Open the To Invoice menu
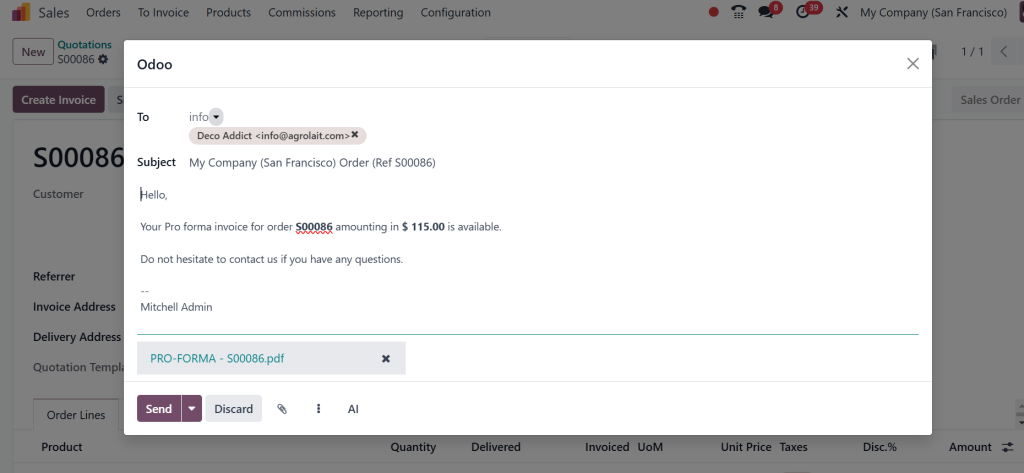This screenshot has height=473, width=1024. pyautogui.click(x=163, y=12)
